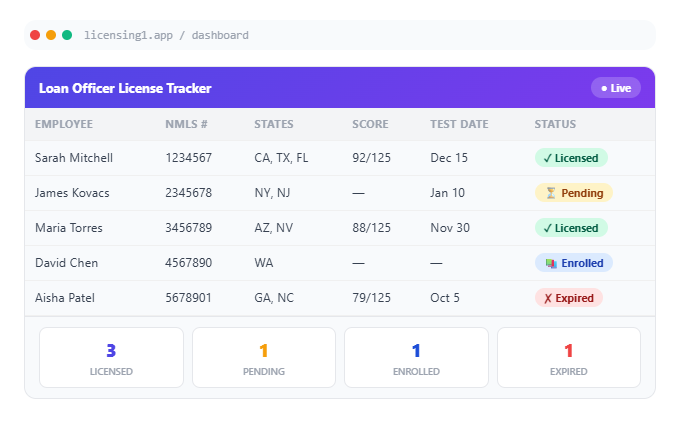Open the LICENSED summary card

[x=111, y=357]
